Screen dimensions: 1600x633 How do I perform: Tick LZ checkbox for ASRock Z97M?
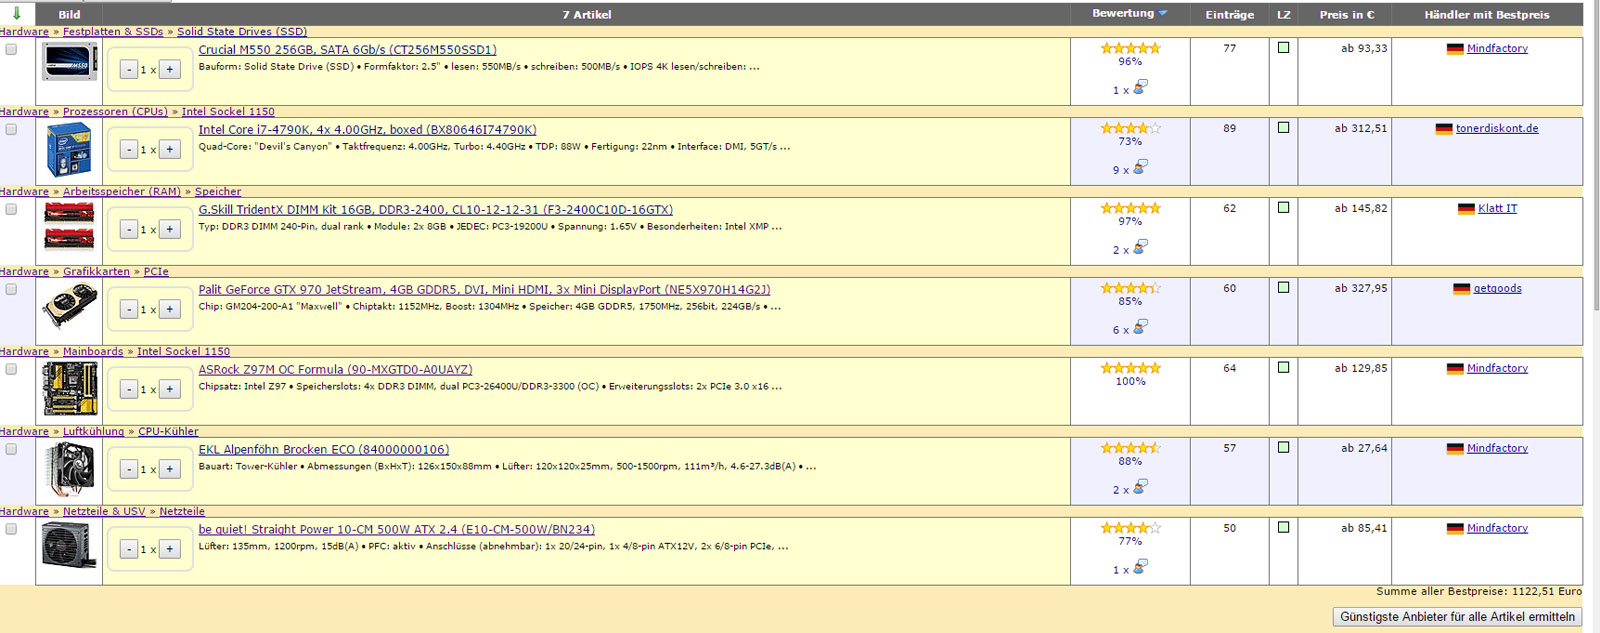(1284, 368)
